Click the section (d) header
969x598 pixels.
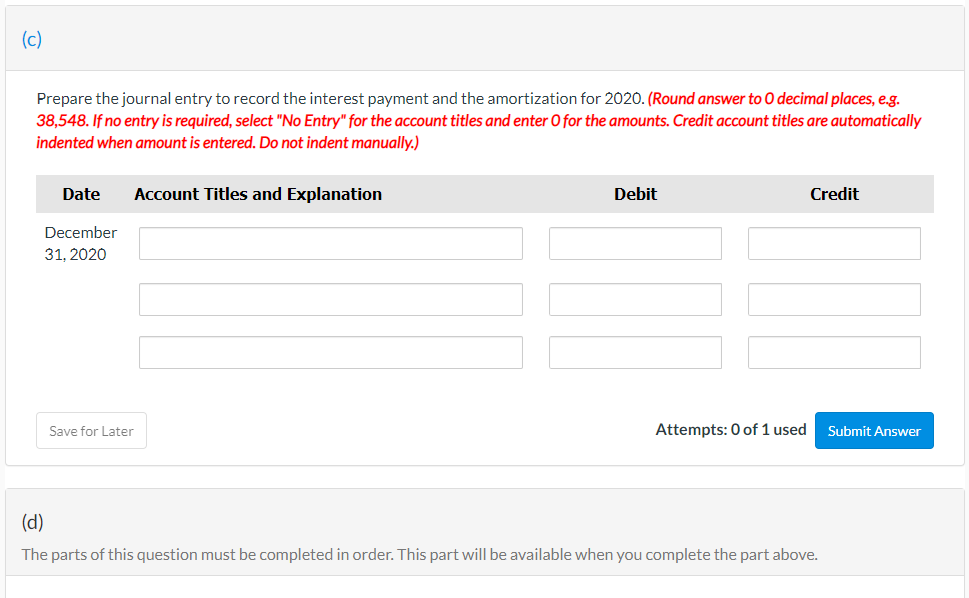(x=32, y=521)
